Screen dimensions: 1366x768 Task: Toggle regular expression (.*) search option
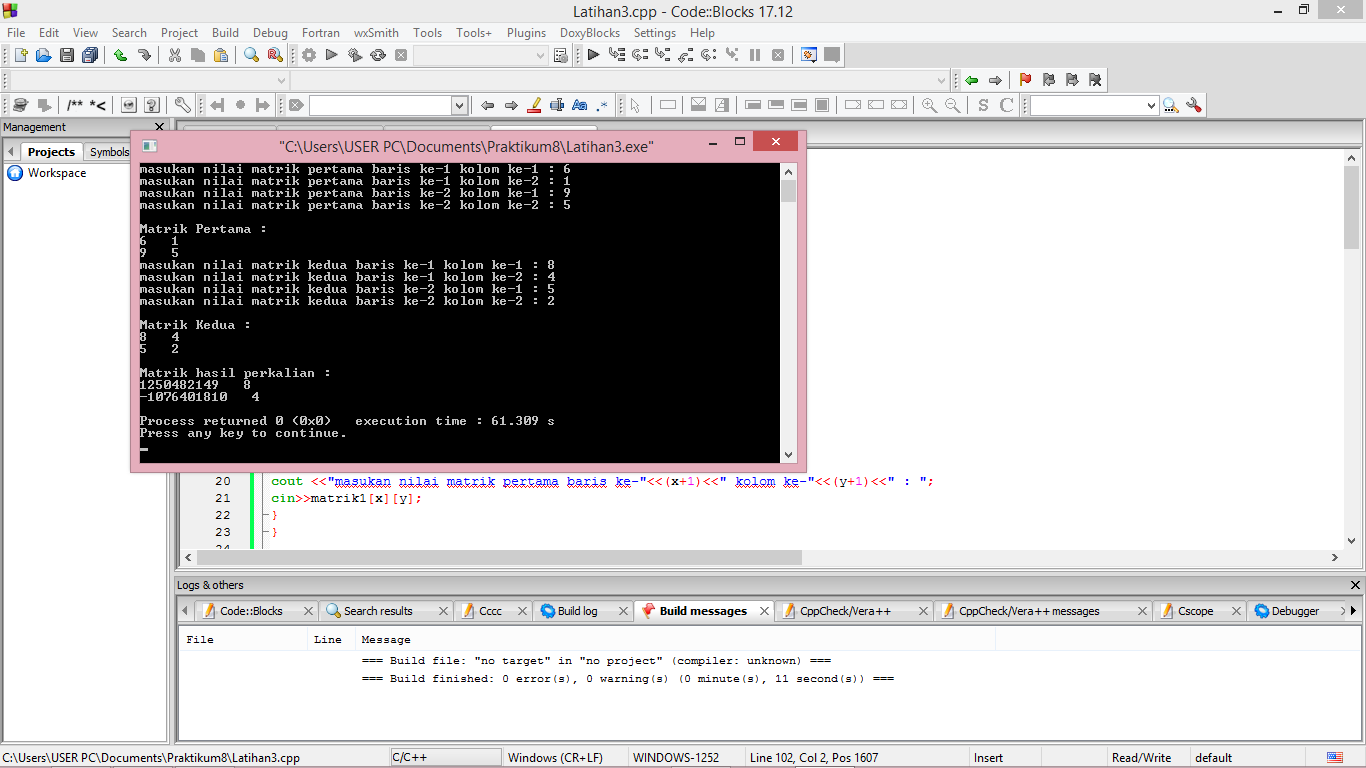coord(602,105)
